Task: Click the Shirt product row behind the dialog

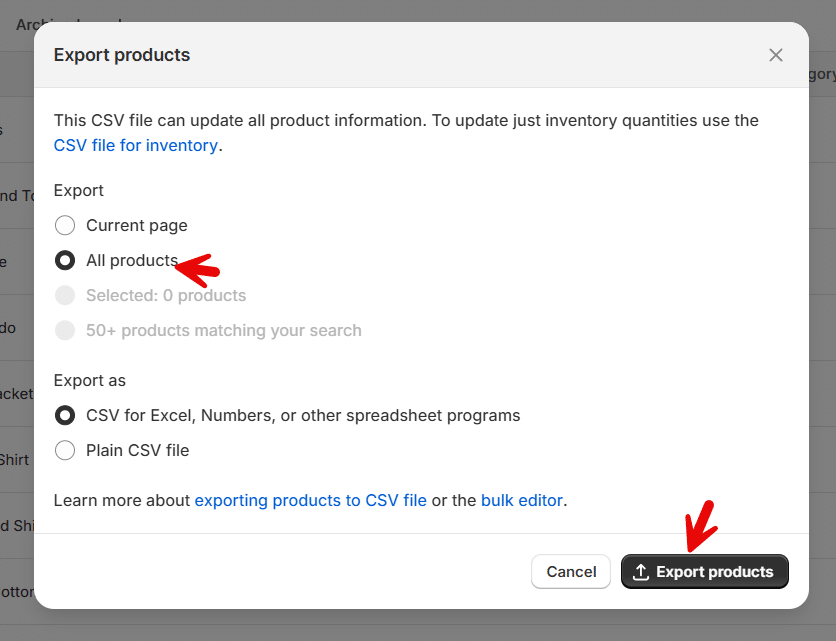Action: [15, 460]
